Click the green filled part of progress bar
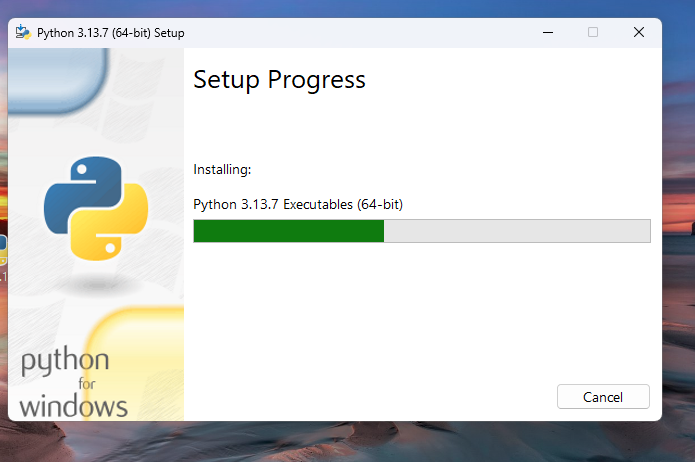This screenshot has width=695, height=462. [x=288, y=231]
